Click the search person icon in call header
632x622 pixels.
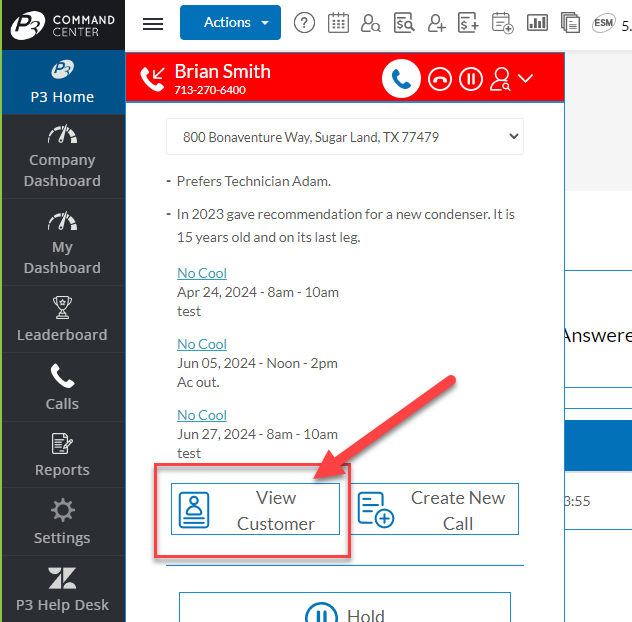(500, 79)
